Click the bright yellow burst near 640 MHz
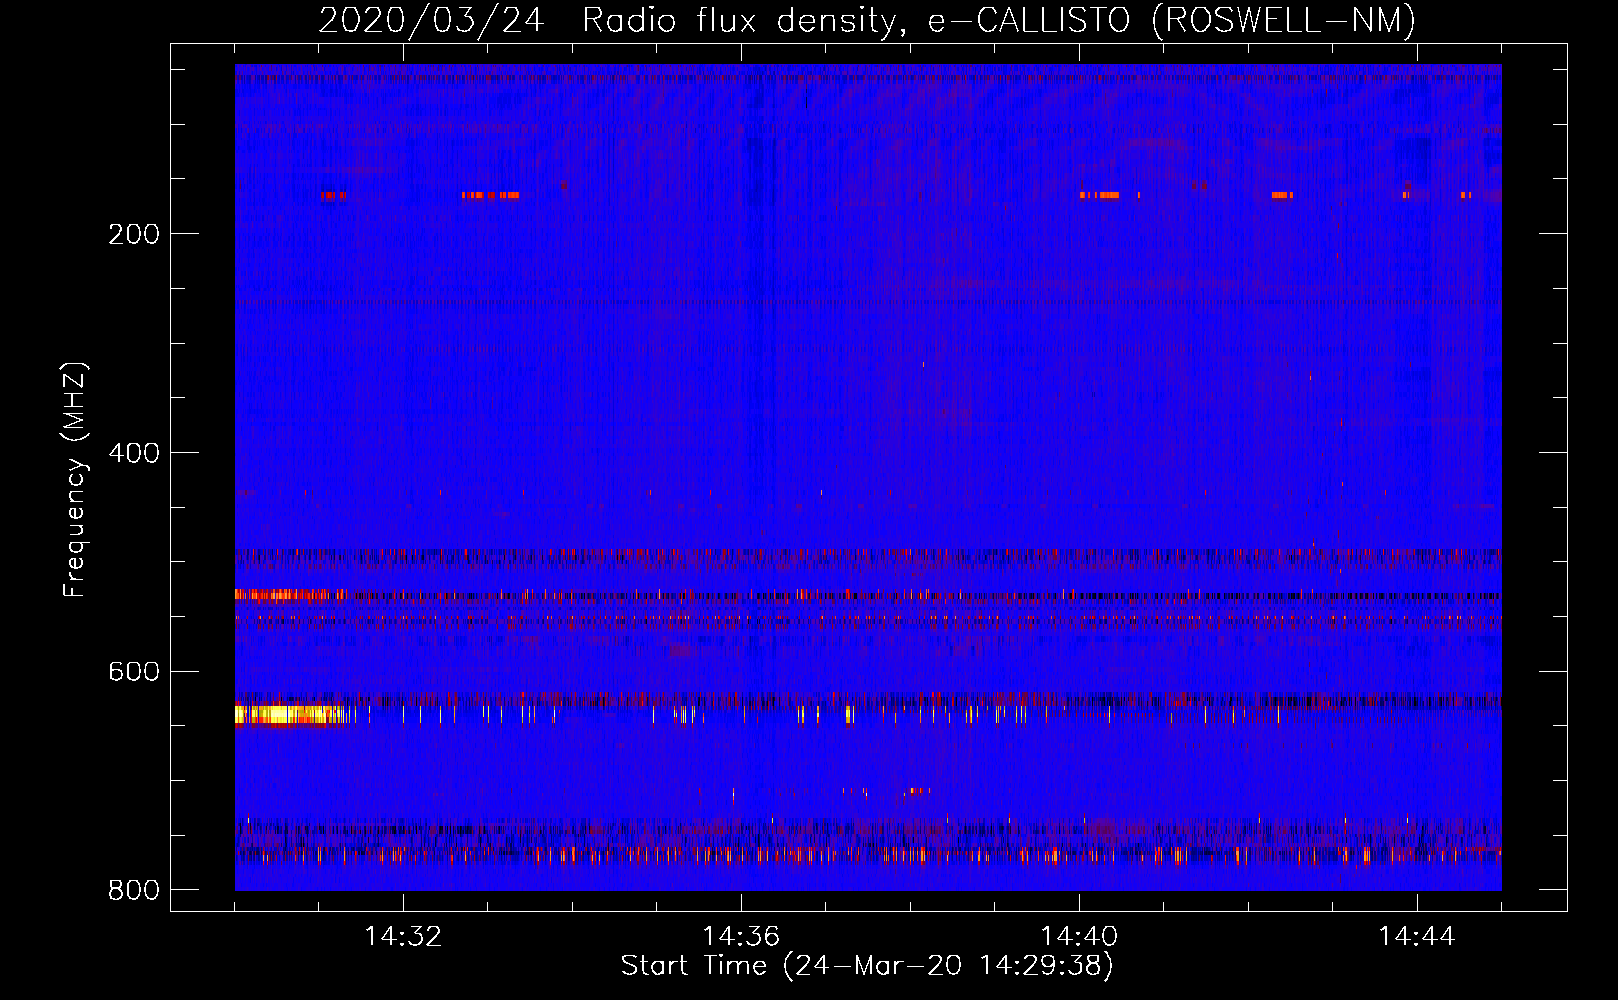 point(289,714)
